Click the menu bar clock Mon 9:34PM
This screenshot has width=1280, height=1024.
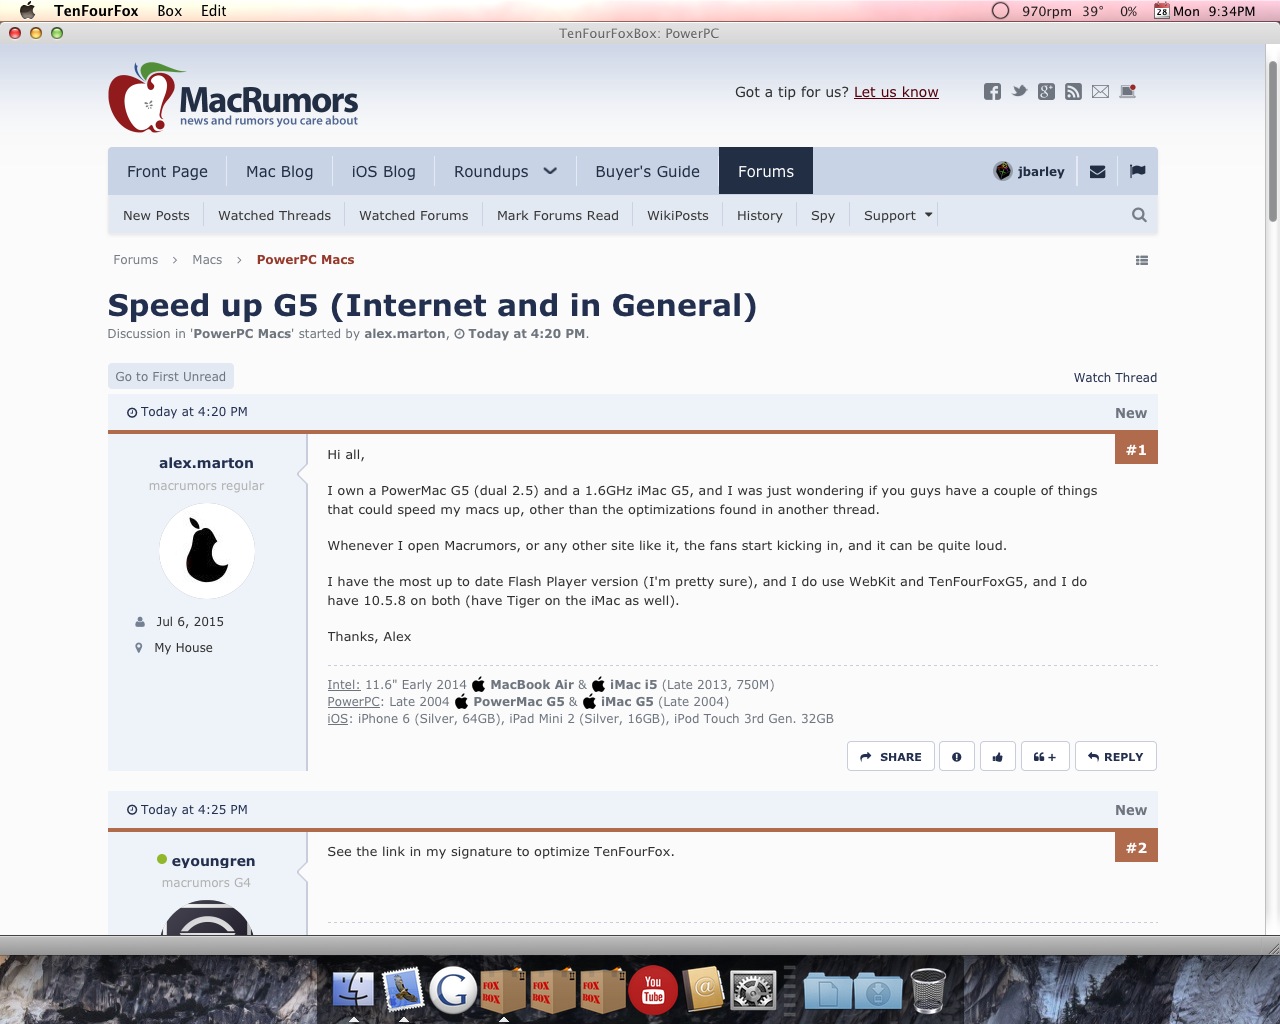click(x=1214, y=11)
